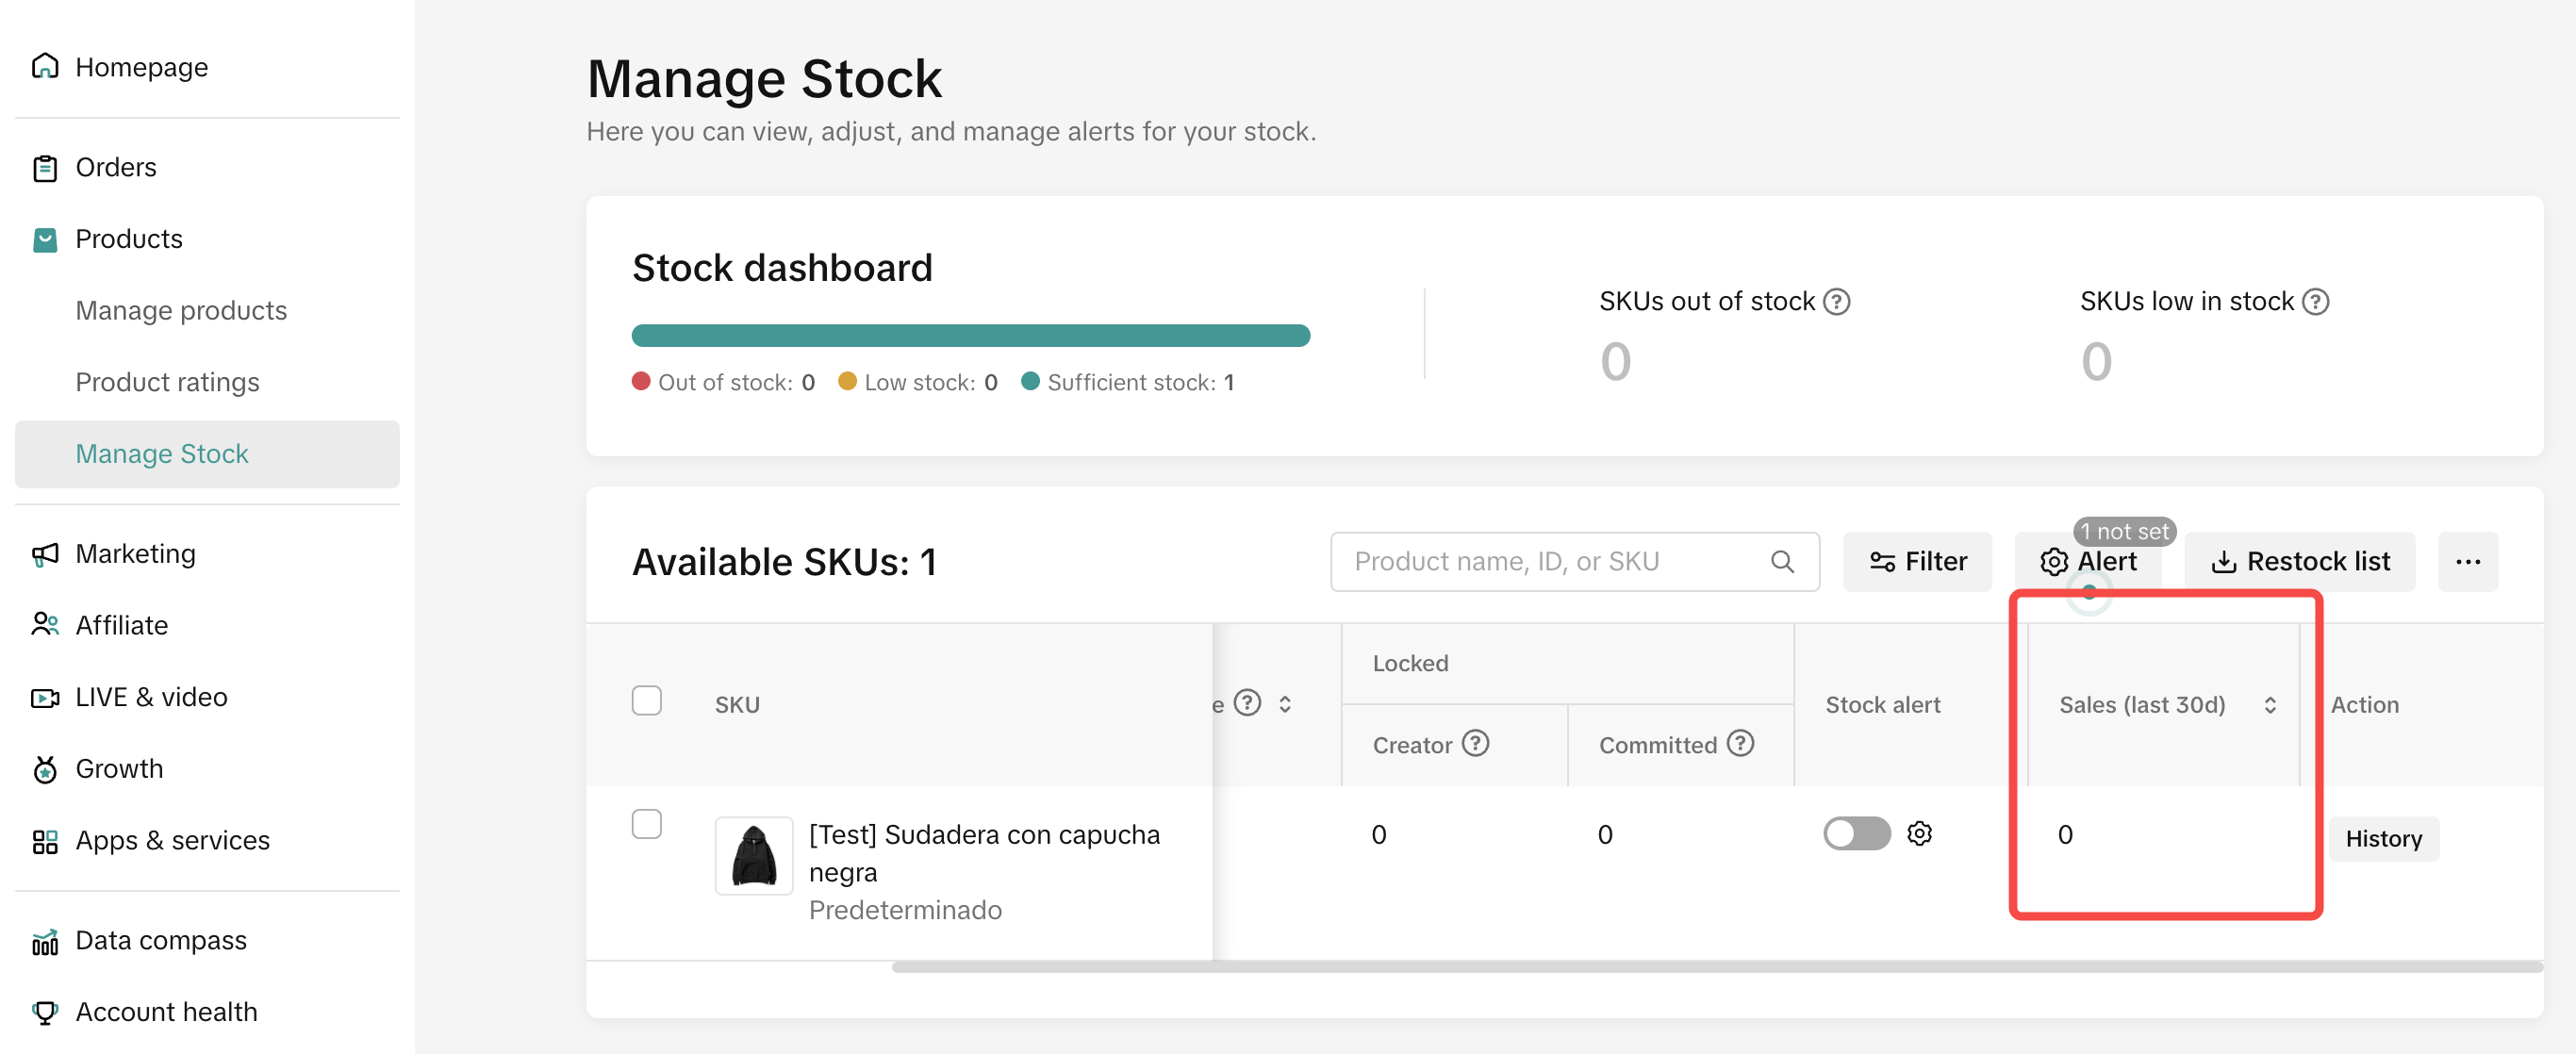Download the Restock list
This screenshot has width=2576, height=1054.
2299,562
